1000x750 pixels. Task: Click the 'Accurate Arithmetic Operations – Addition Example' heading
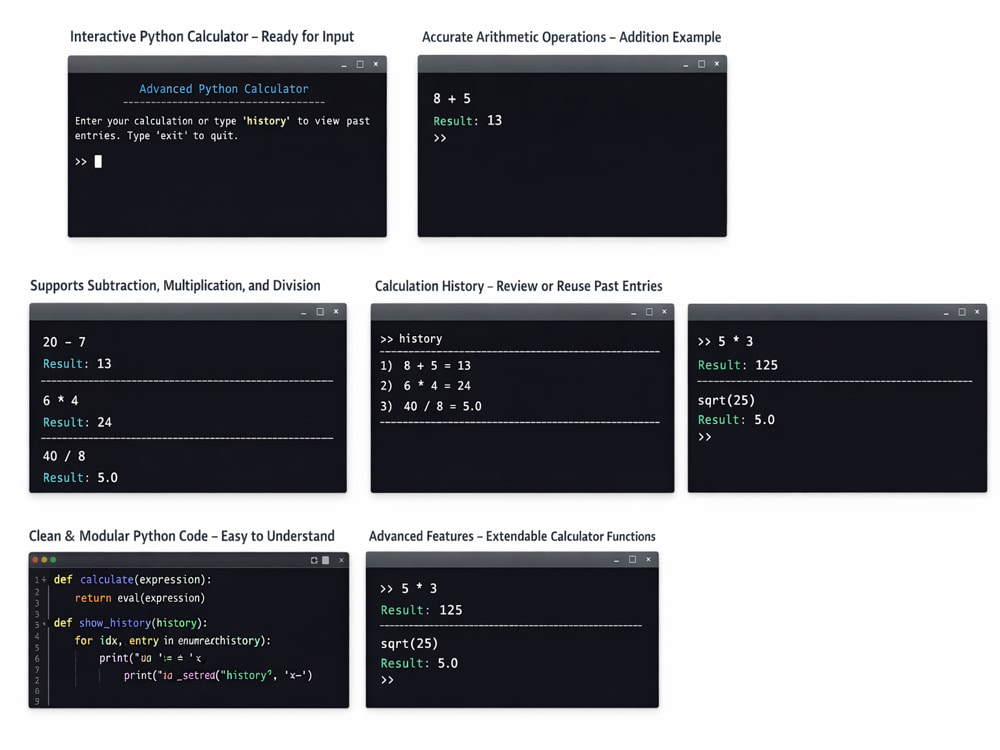coord(571,37)
